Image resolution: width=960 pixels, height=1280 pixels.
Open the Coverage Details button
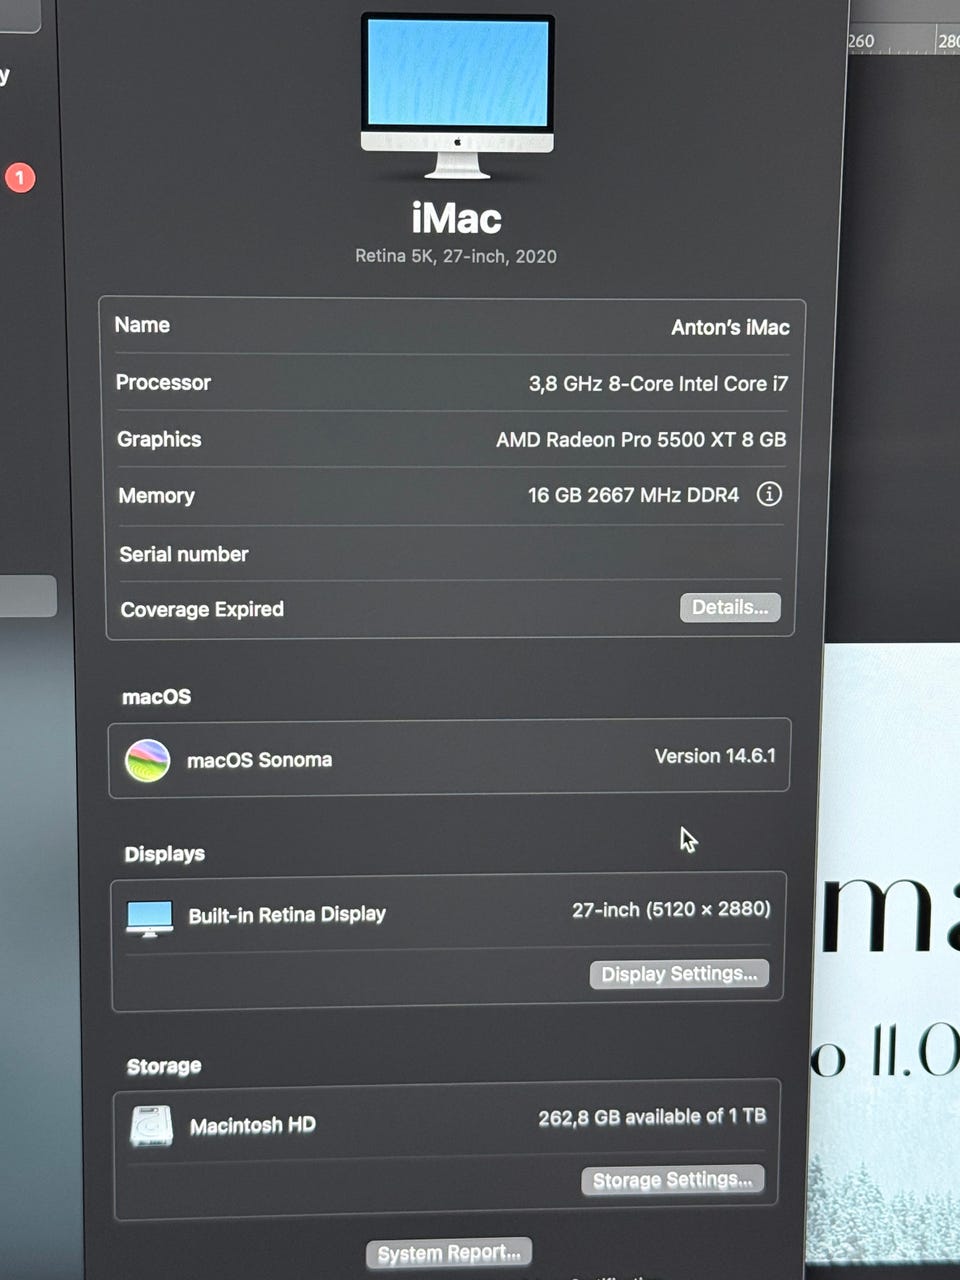coord(730,607)
